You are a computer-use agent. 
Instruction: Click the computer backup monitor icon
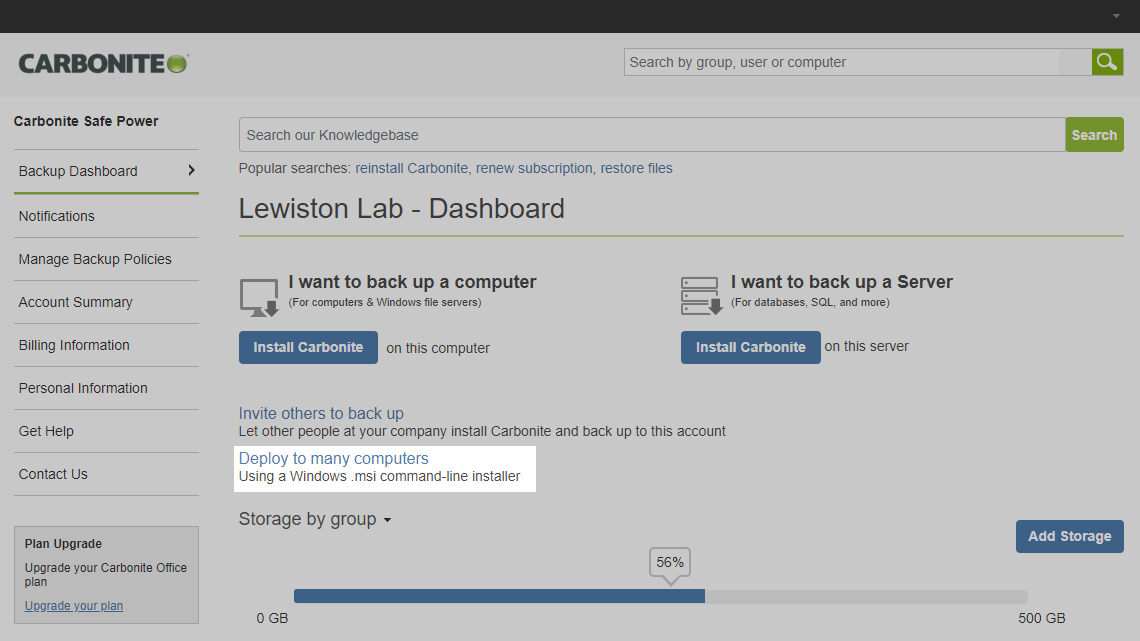(259, 298)
